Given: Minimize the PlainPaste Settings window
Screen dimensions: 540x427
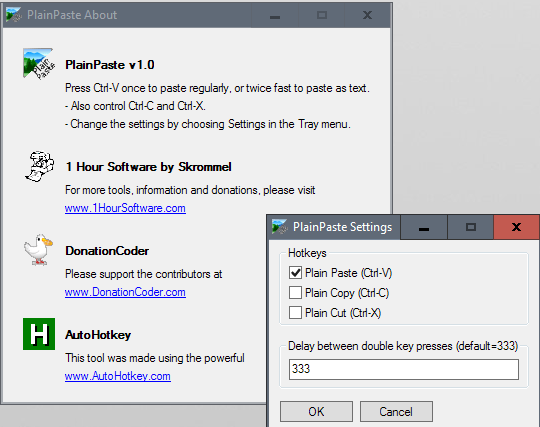Looking at the screenshot, I should (424, 227).
